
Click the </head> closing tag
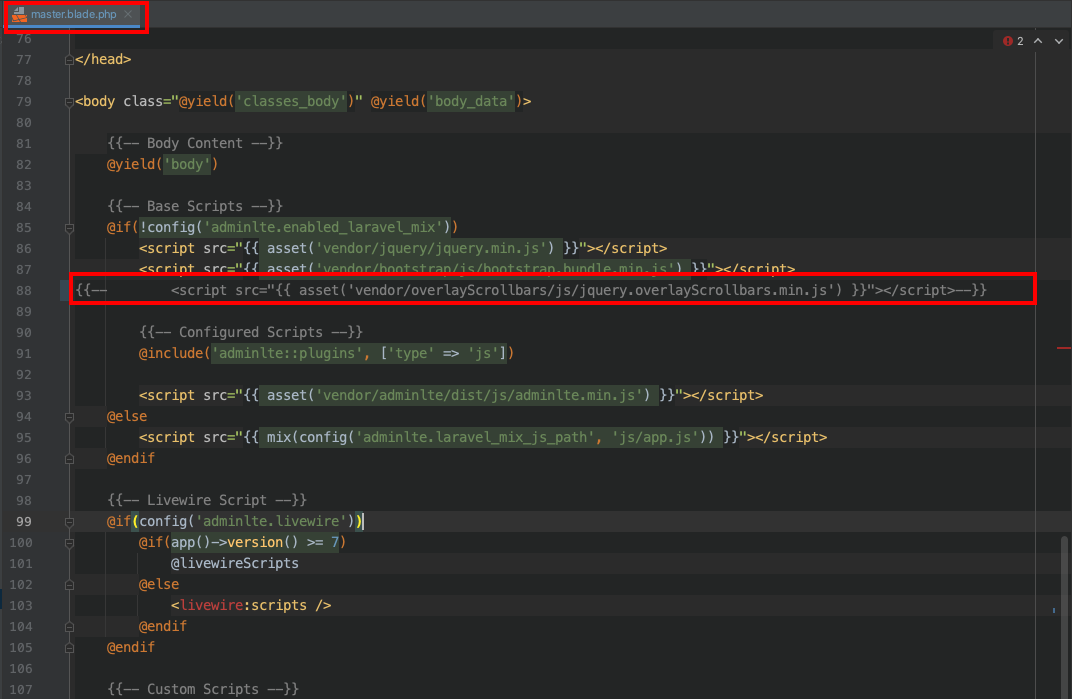103,60
